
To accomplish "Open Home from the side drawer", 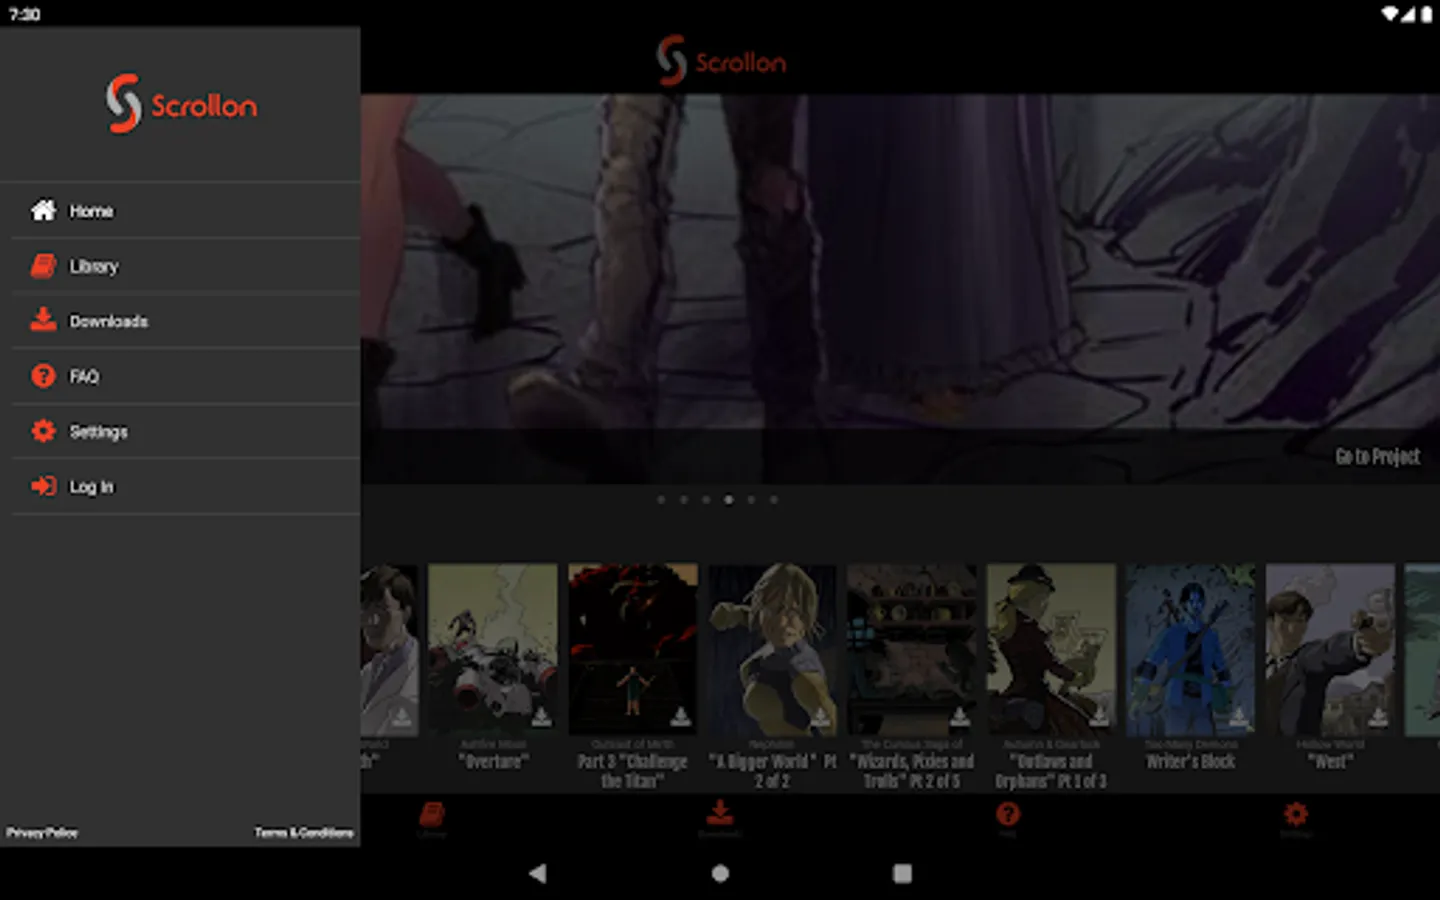I will 186,211.
